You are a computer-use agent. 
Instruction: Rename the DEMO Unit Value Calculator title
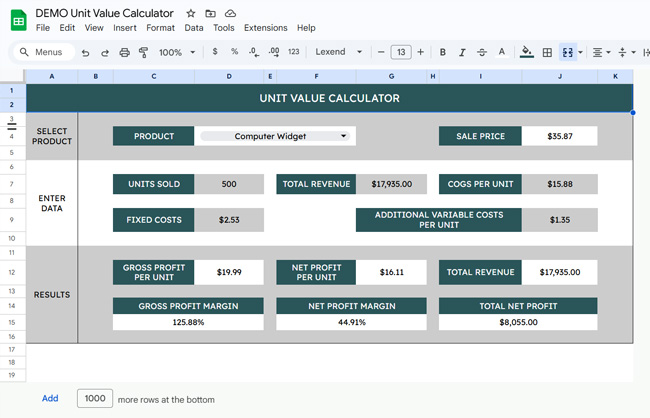(x=104, y=13)
